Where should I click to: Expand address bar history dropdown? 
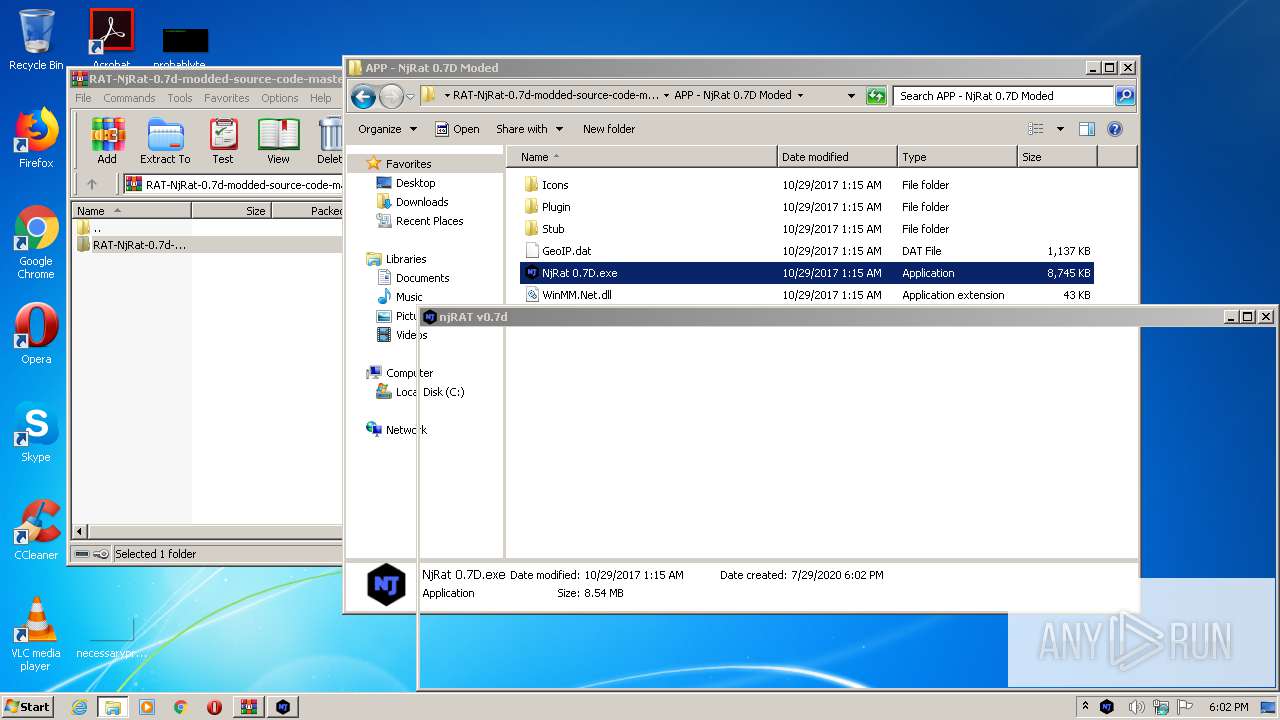pyautogui.click(x=851, y=96)
